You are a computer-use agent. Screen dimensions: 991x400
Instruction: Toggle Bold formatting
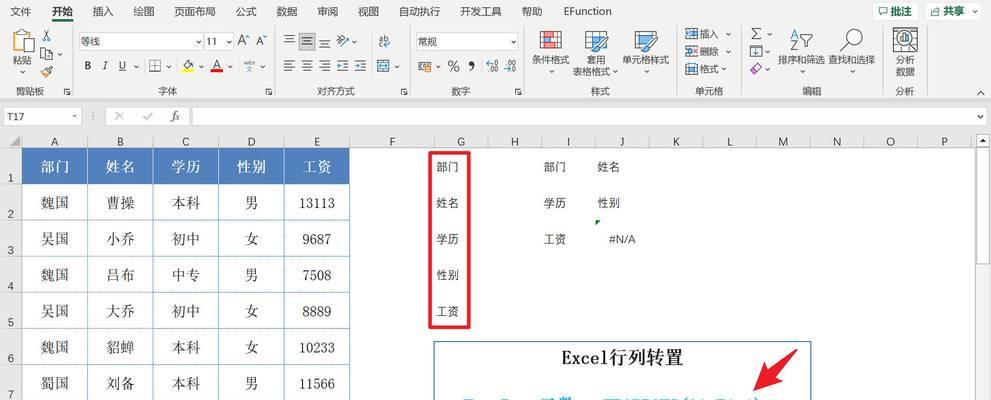point(88,66)
